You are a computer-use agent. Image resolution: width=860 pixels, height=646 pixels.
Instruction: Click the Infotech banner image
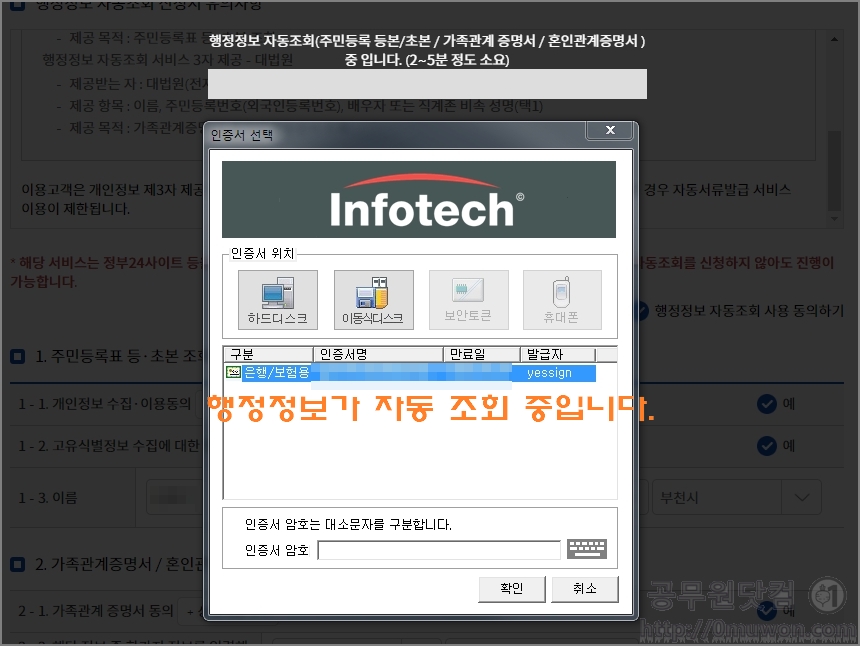tap(419, 200)
